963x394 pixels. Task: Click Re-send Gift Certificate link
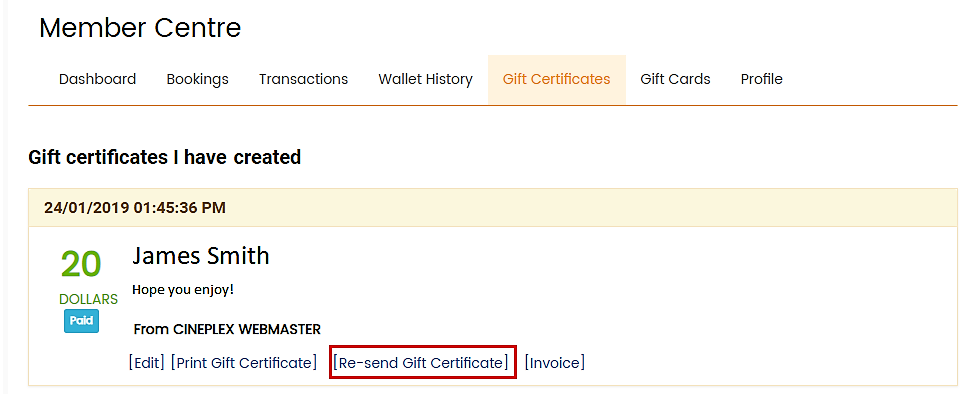[421, 363]
